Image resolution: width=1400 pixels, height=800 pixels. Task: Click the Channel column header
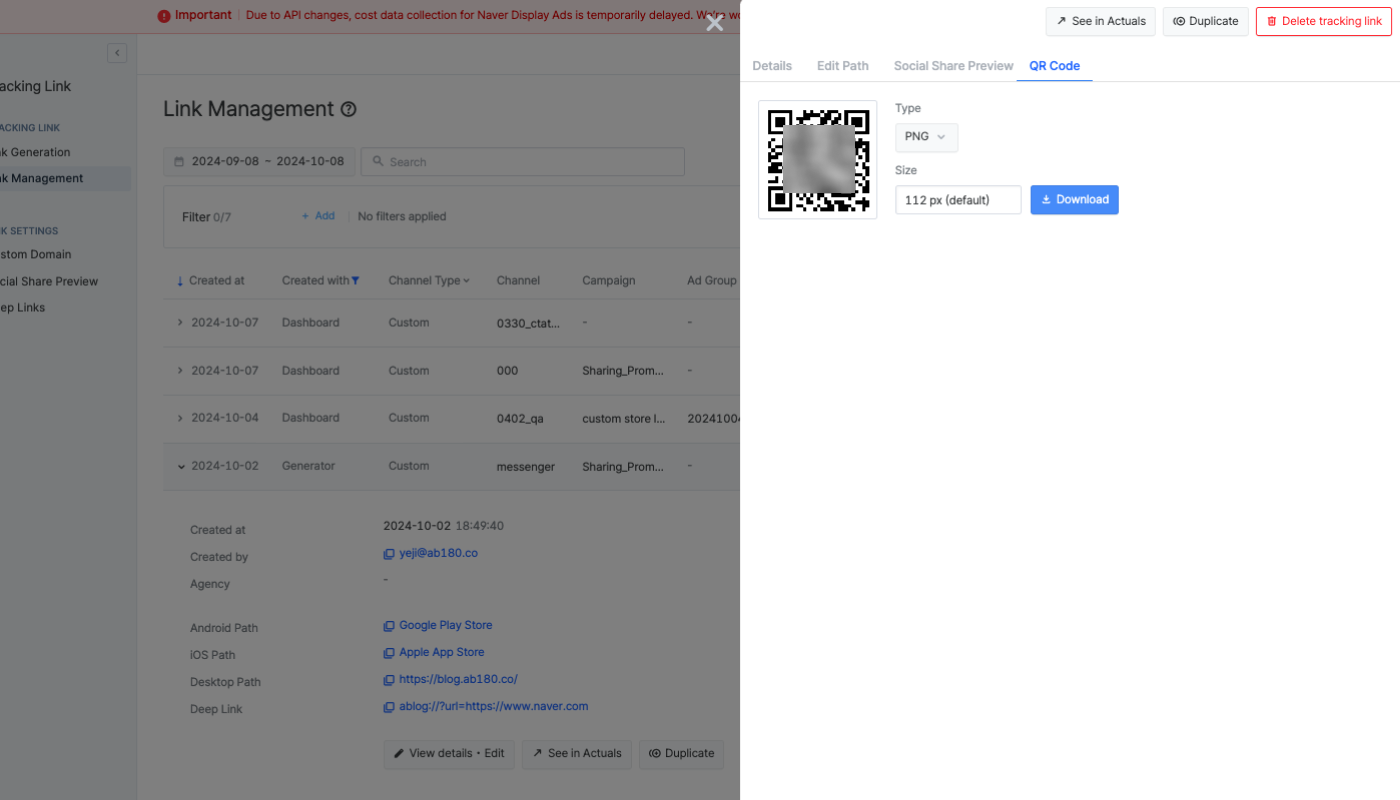(518, 281)
